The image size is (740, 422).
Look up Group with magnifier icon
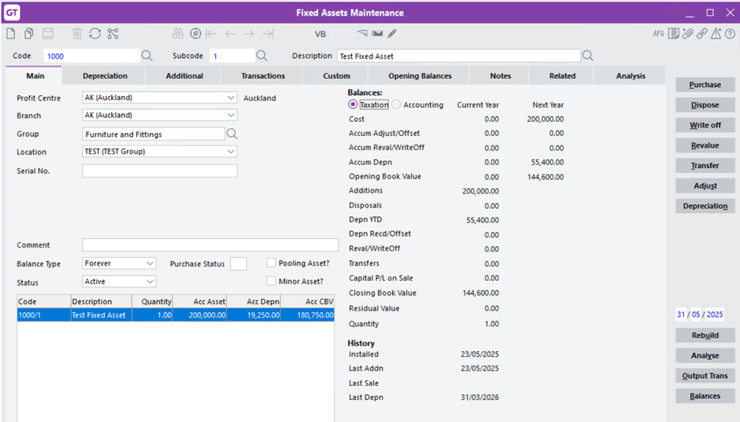pyautogui.click(x=232, y=134)
